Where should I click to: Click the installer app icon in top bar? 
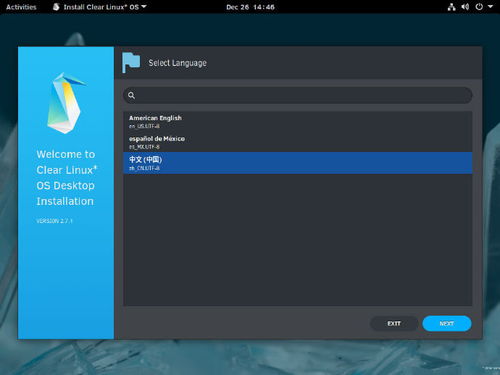56,7
